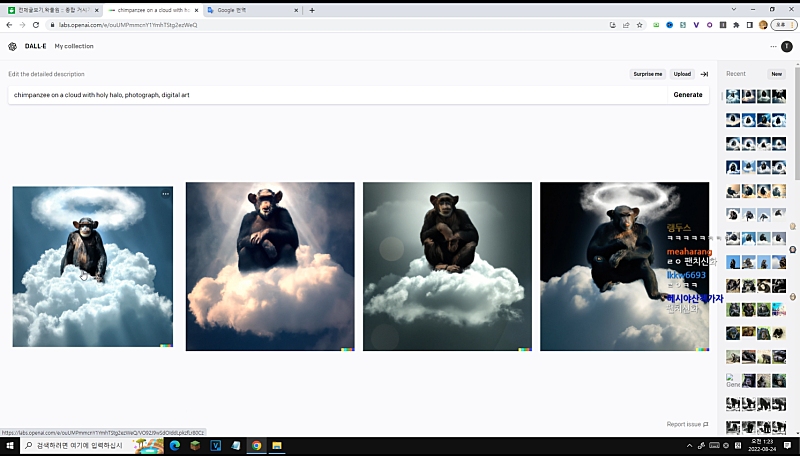Open Microsoft Edge from the taskbar
This screenshot has width=800, height=456.
(x=174, y=445)
